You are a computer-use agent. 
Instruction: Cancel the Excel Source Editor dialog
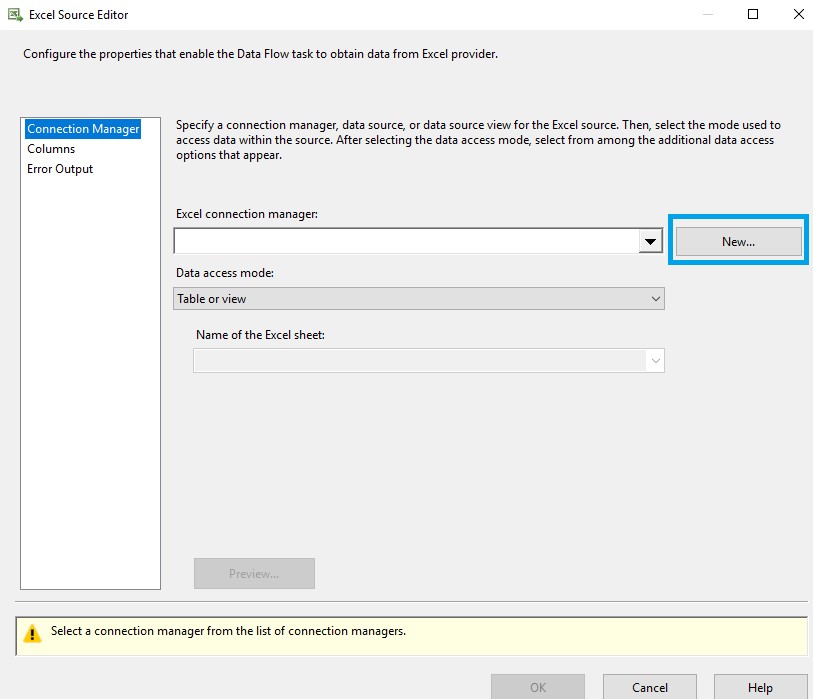(650, 687)
